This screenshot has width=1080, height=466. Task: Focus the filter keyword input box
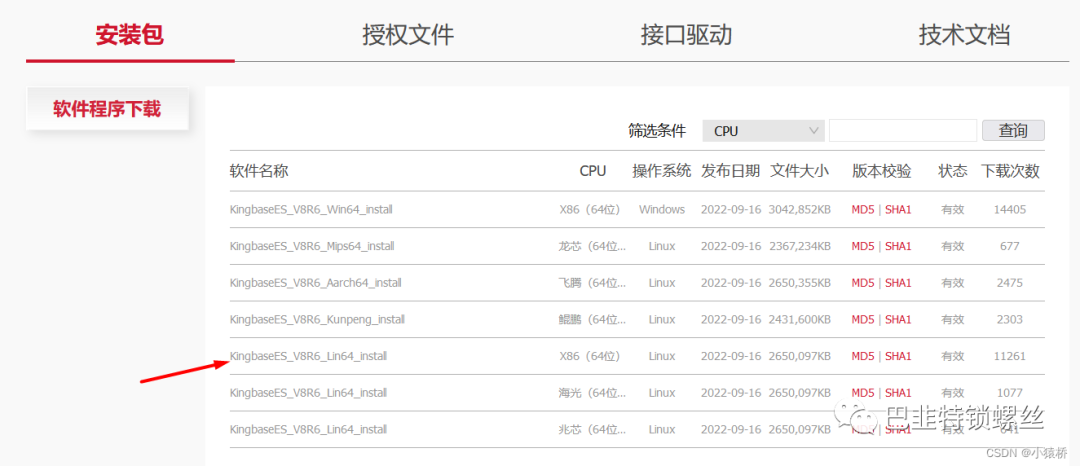902,131
